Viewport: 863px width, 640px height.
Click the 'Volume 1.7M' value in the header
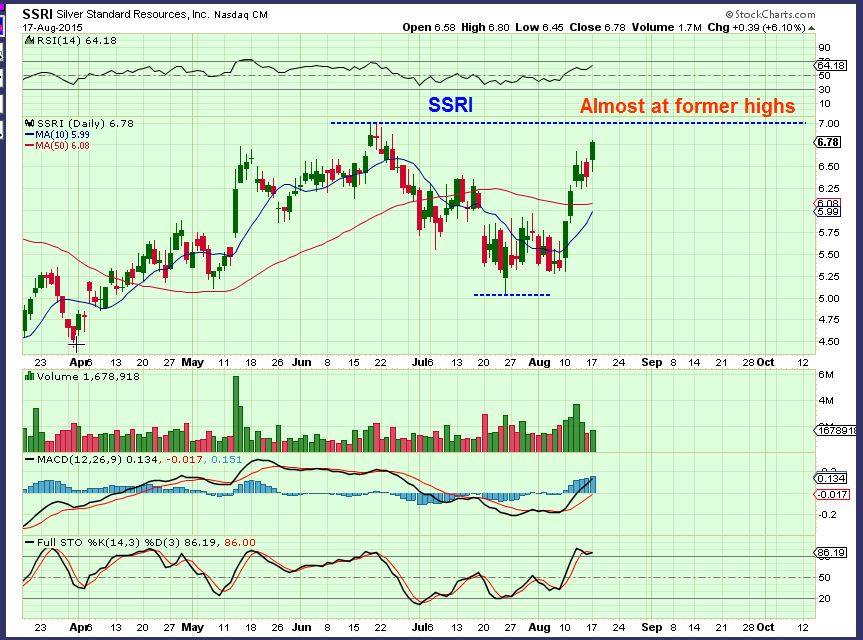pos(666,28)
